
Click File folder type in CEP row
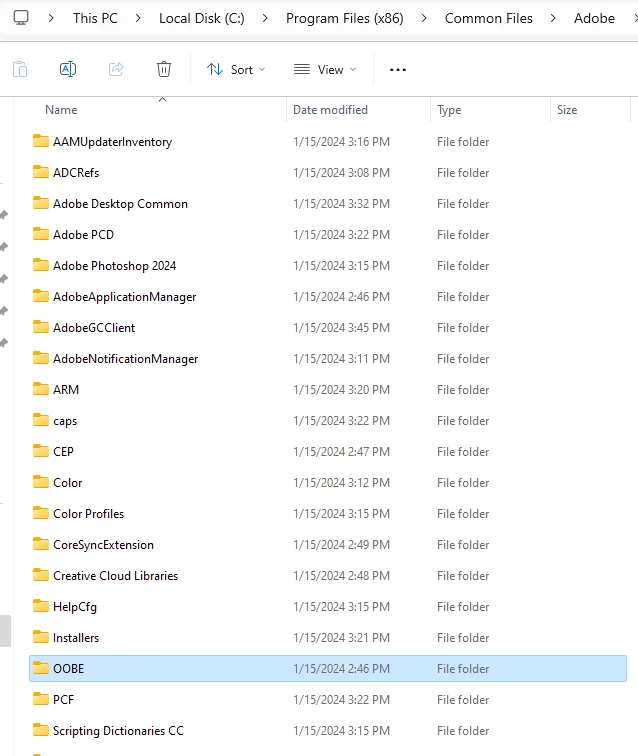coord(463,452)
